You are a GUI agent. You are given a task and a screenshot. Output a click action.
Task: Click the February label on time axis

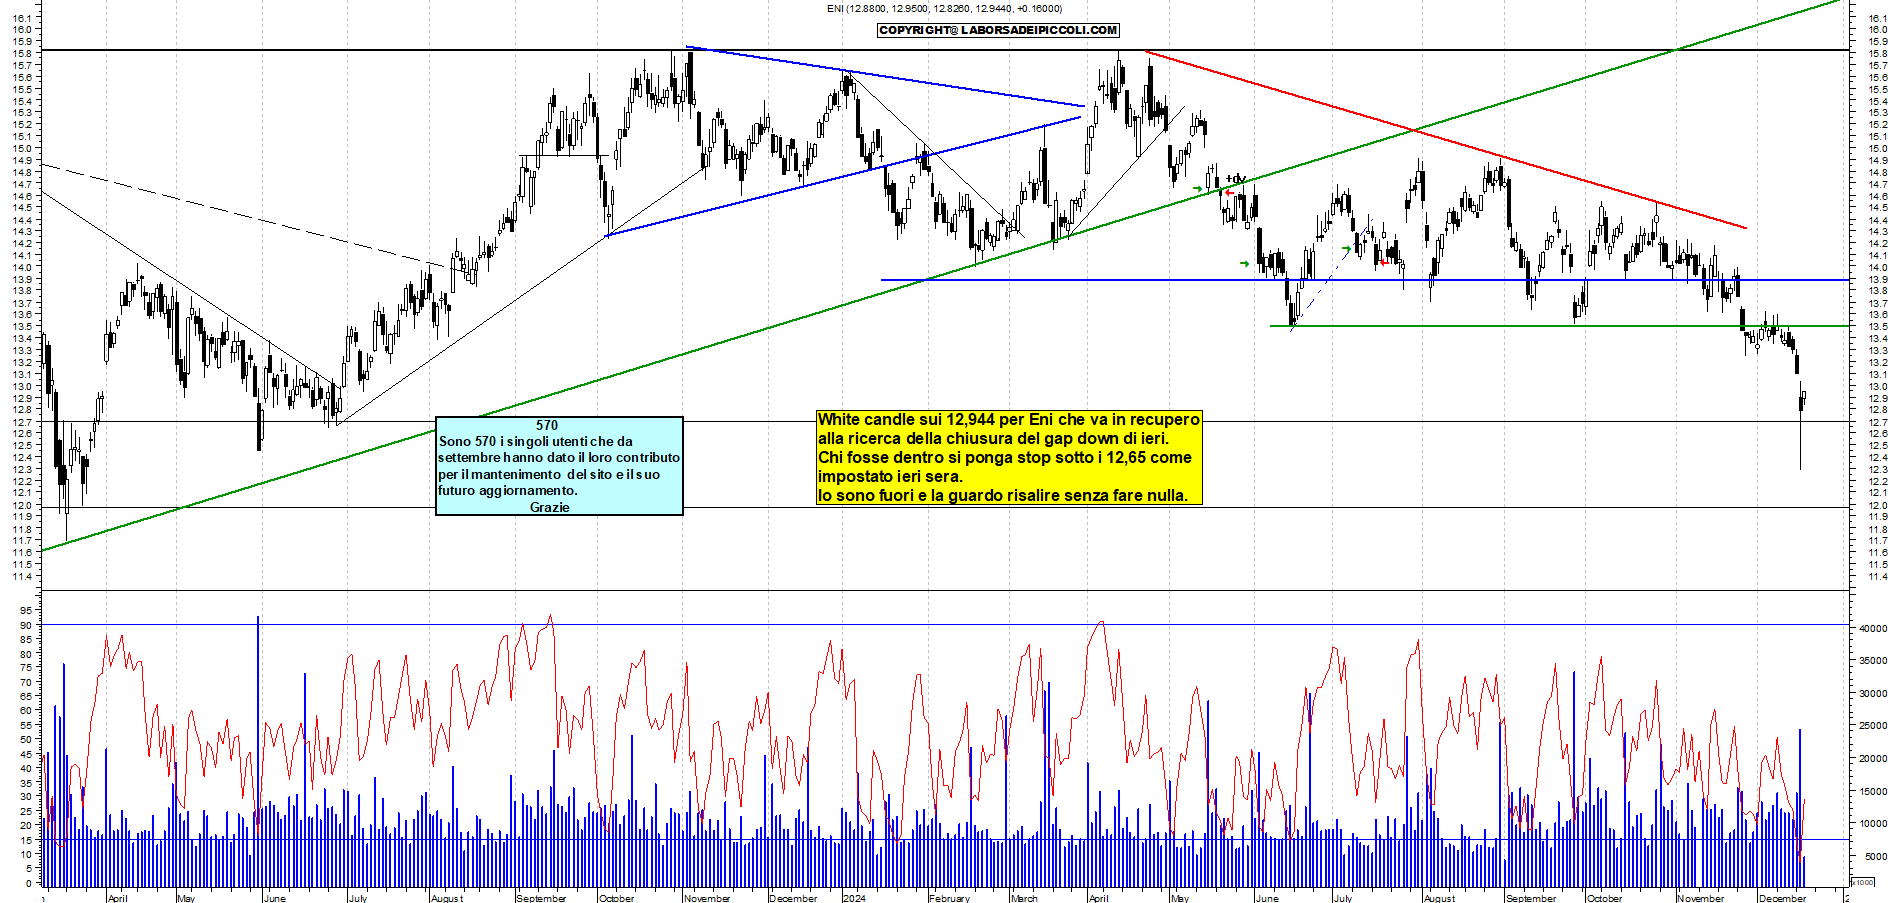click(x=949, y=898)
